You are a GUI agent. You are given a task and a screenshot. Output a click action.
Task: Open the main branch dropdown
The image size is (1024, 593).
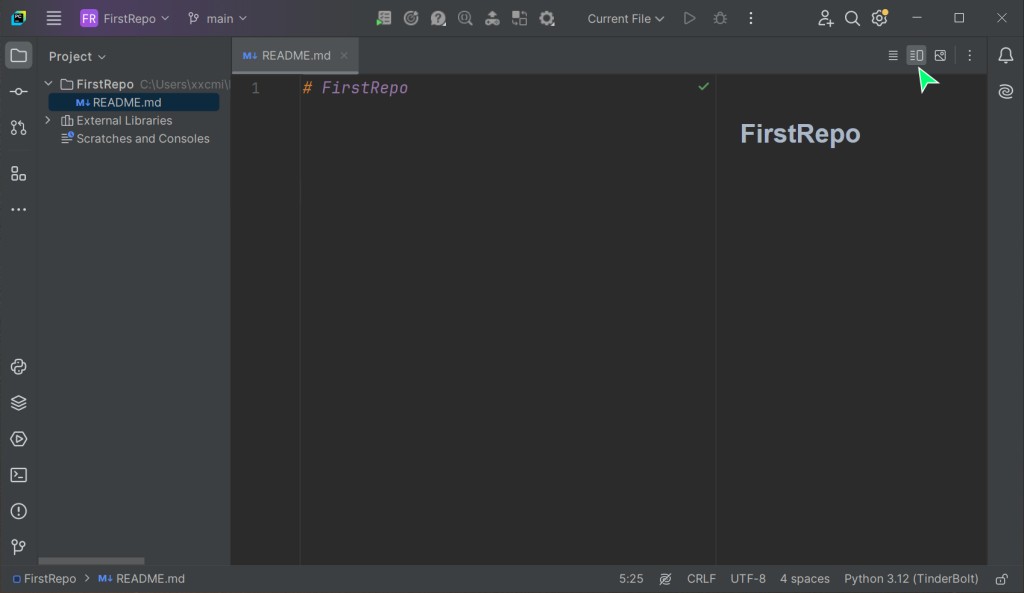tap(217, 18)
